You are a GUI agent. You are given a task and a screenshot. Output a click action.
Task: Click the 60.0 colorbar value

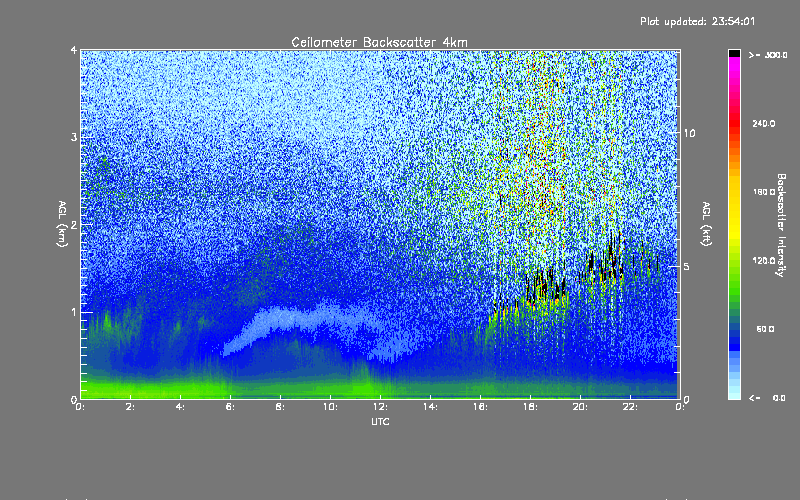click(x=765, y=330)
